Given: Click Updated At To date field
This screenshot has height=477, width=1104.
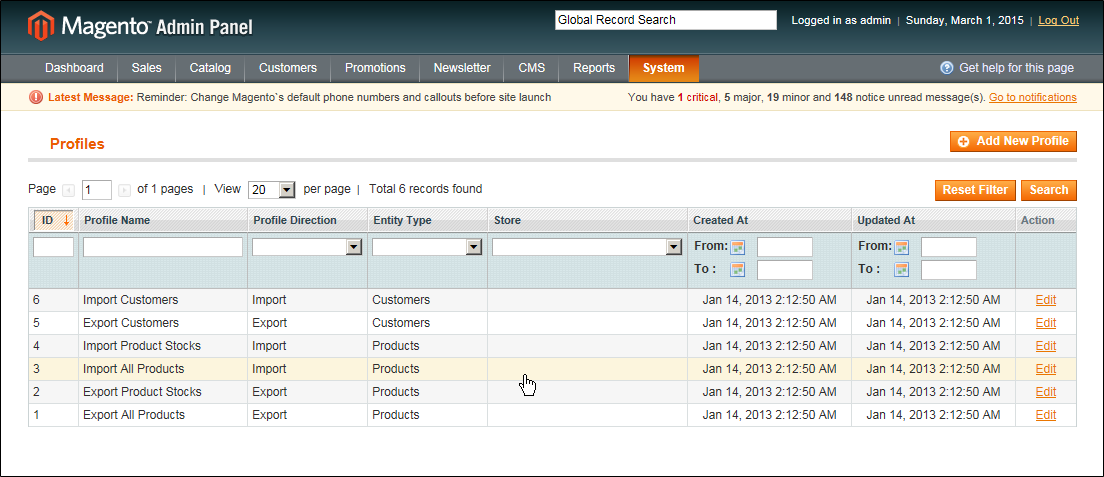Looking at the screenshot, I should [x=948, y=270].
